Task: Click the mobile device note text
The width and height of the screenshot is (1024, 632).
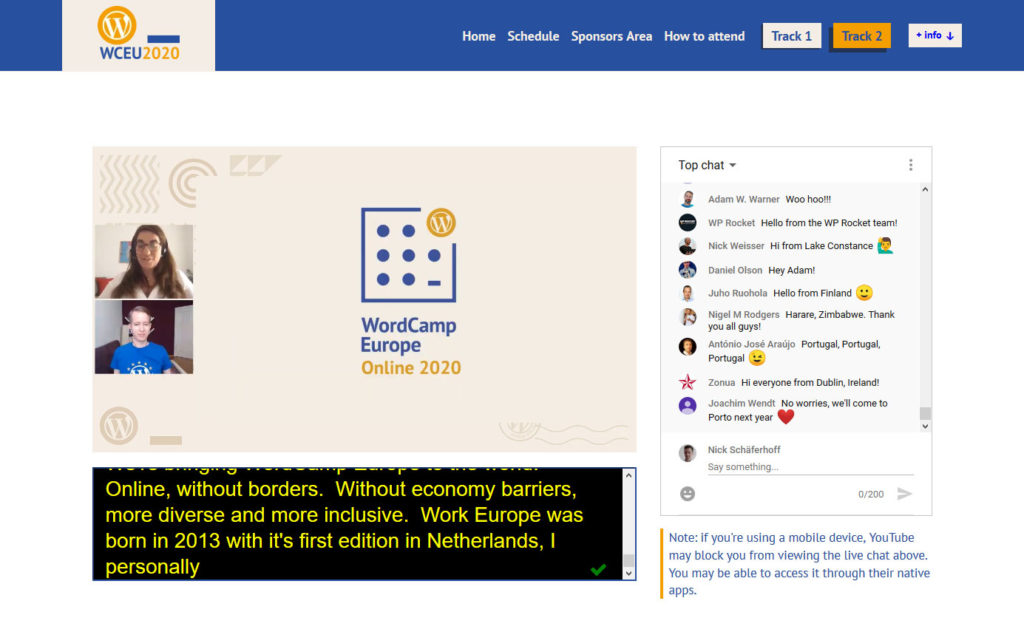Action: click(x=799, y=563)
